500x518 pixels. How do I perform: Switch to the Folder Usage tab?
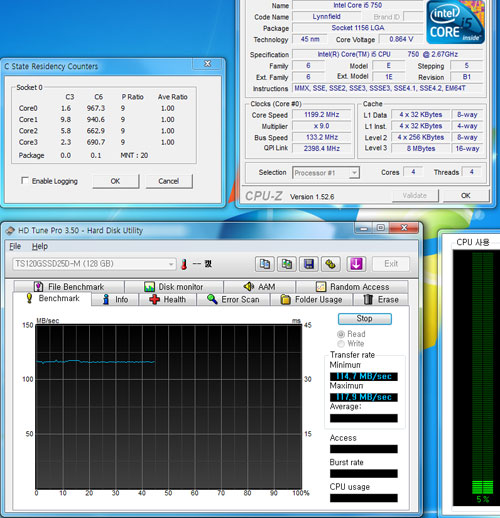312,299
